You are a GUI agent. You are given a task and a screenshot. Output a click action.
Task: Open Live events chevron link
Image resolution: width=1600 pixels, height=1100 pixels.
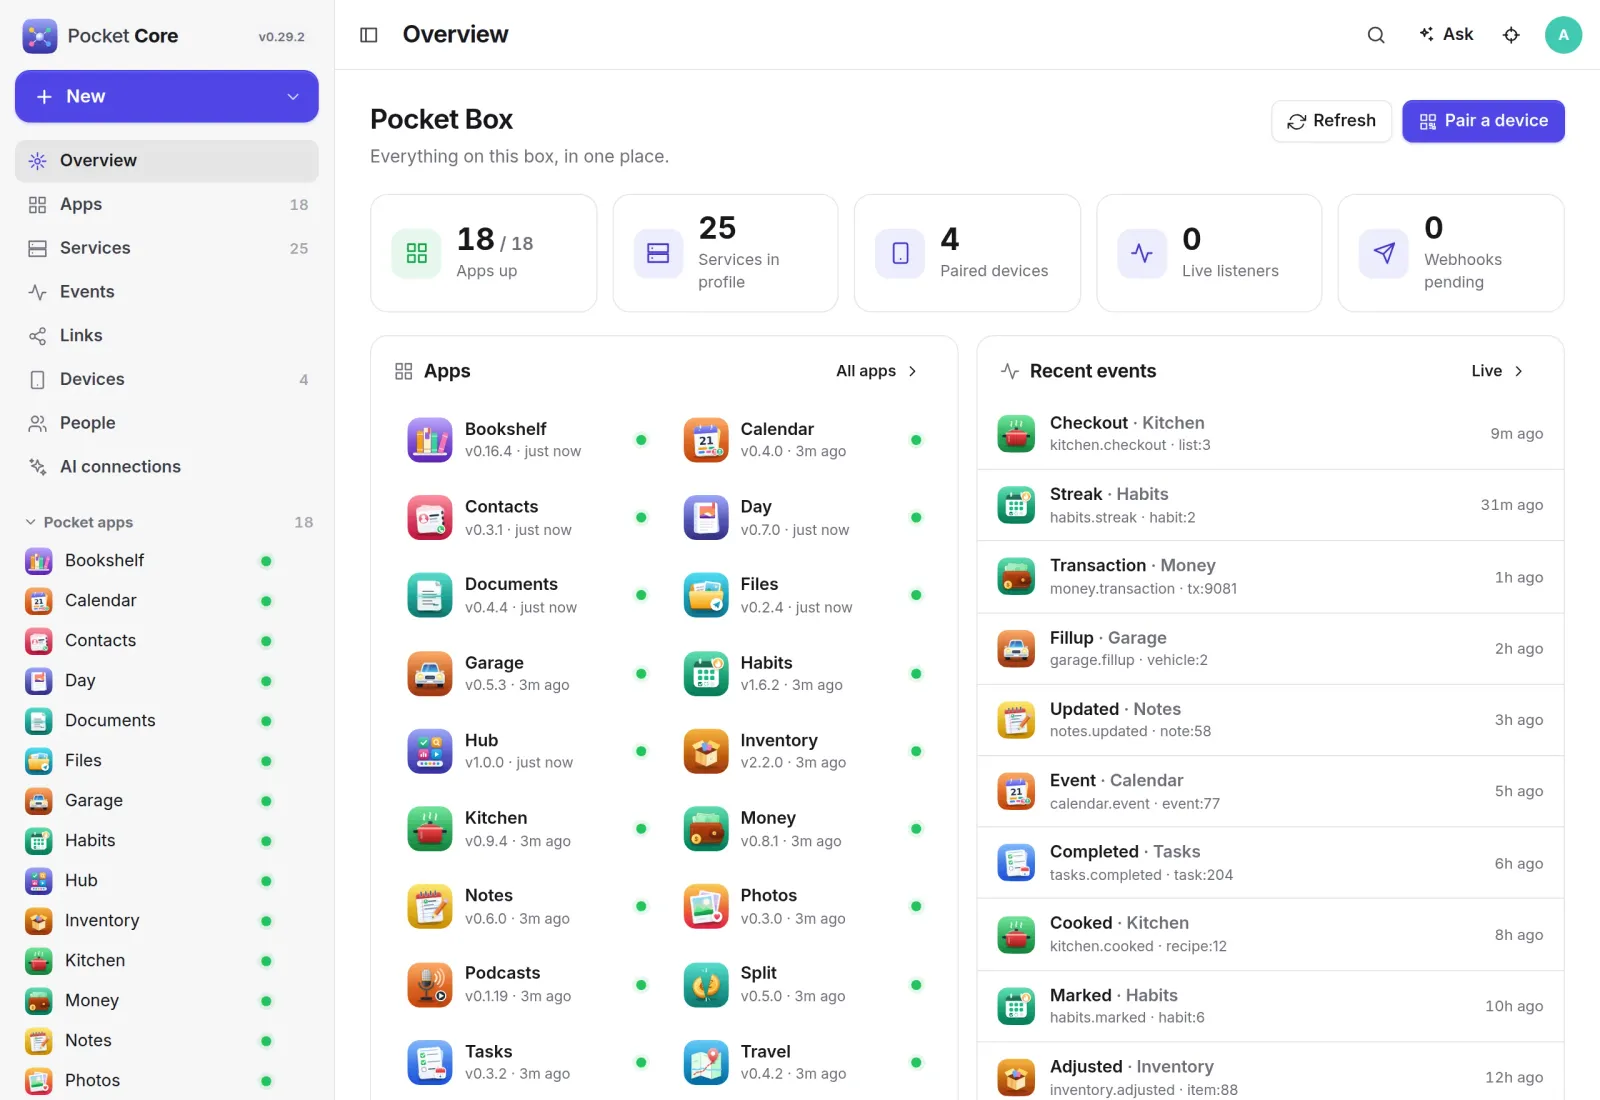(x=1497, y=371)
